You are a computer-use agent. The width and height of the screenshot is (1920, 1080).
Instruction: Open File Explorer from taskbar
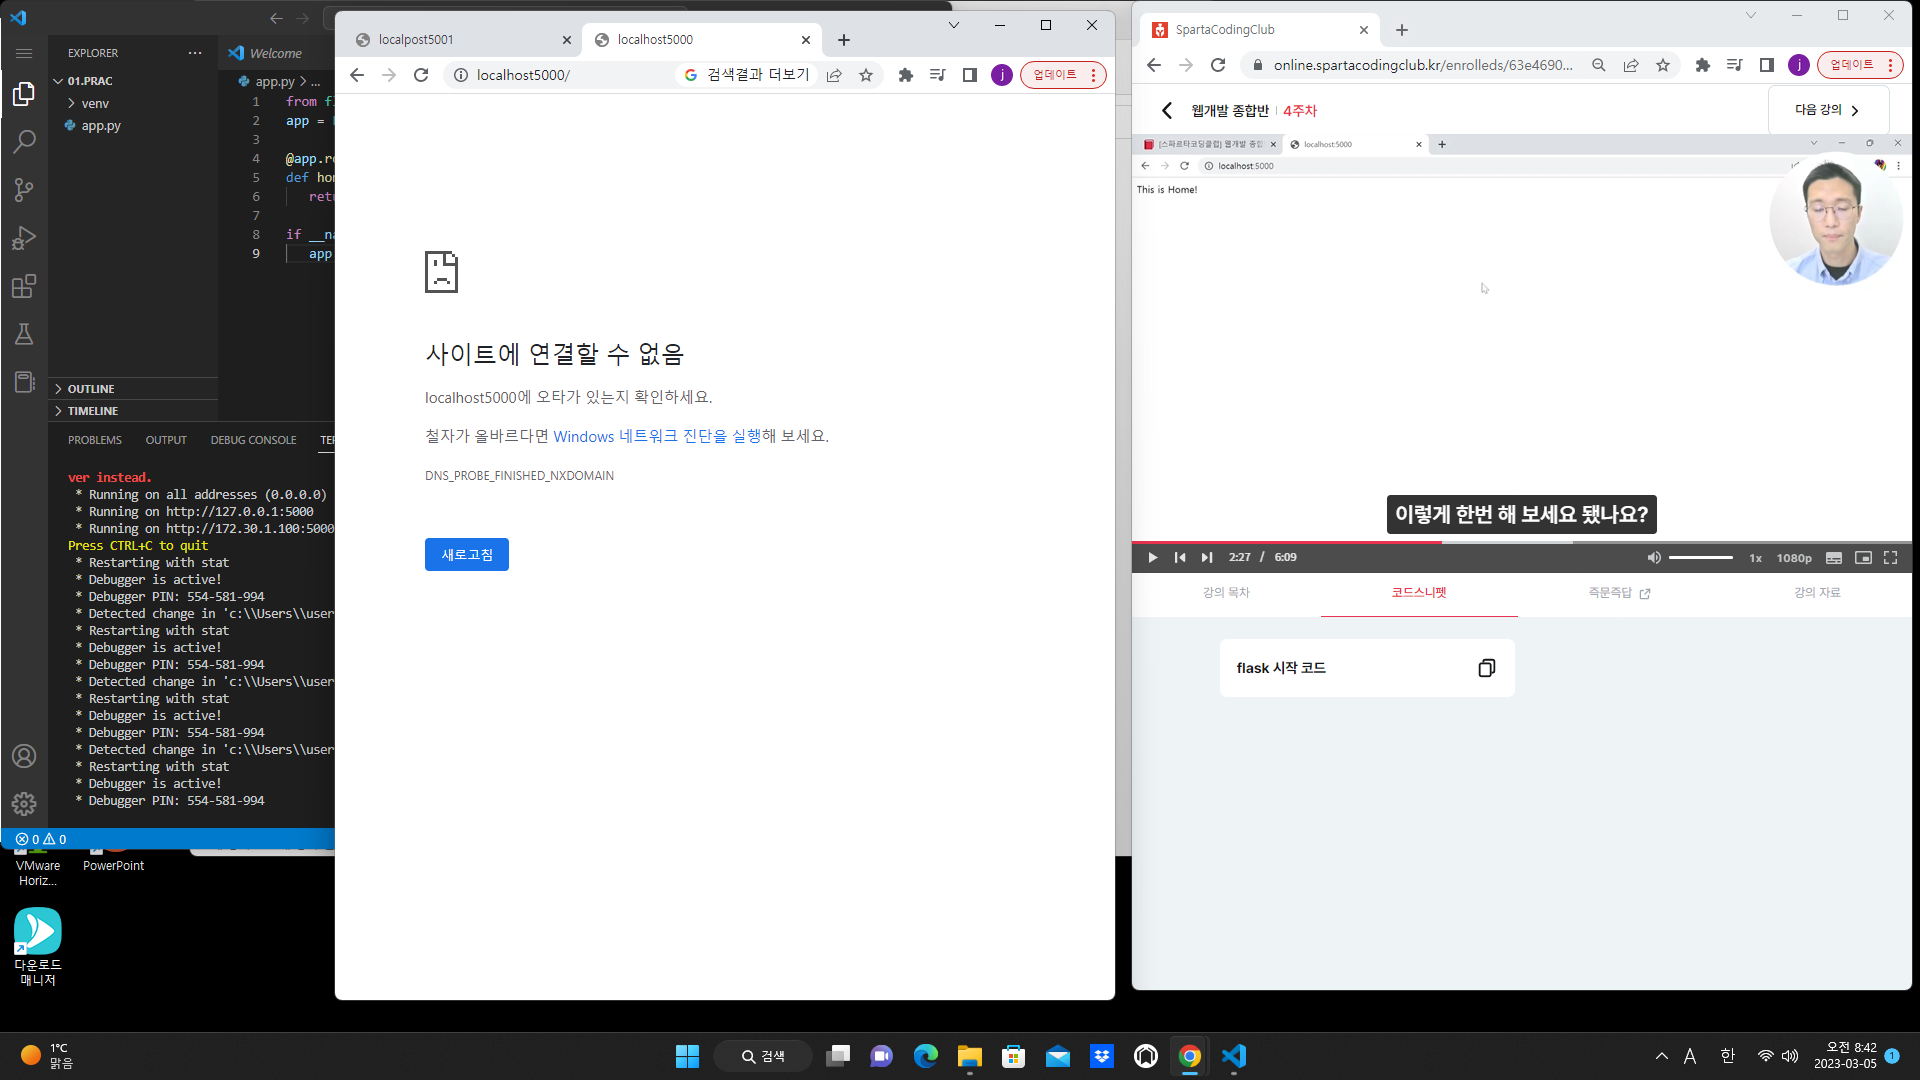tap(969, 1056)
